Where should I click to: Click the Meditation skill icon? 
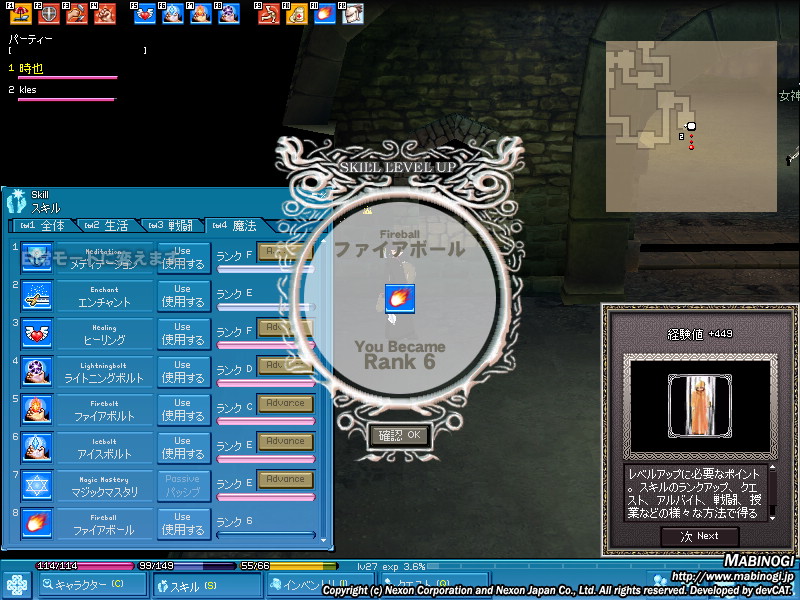(x=37, y=258)
